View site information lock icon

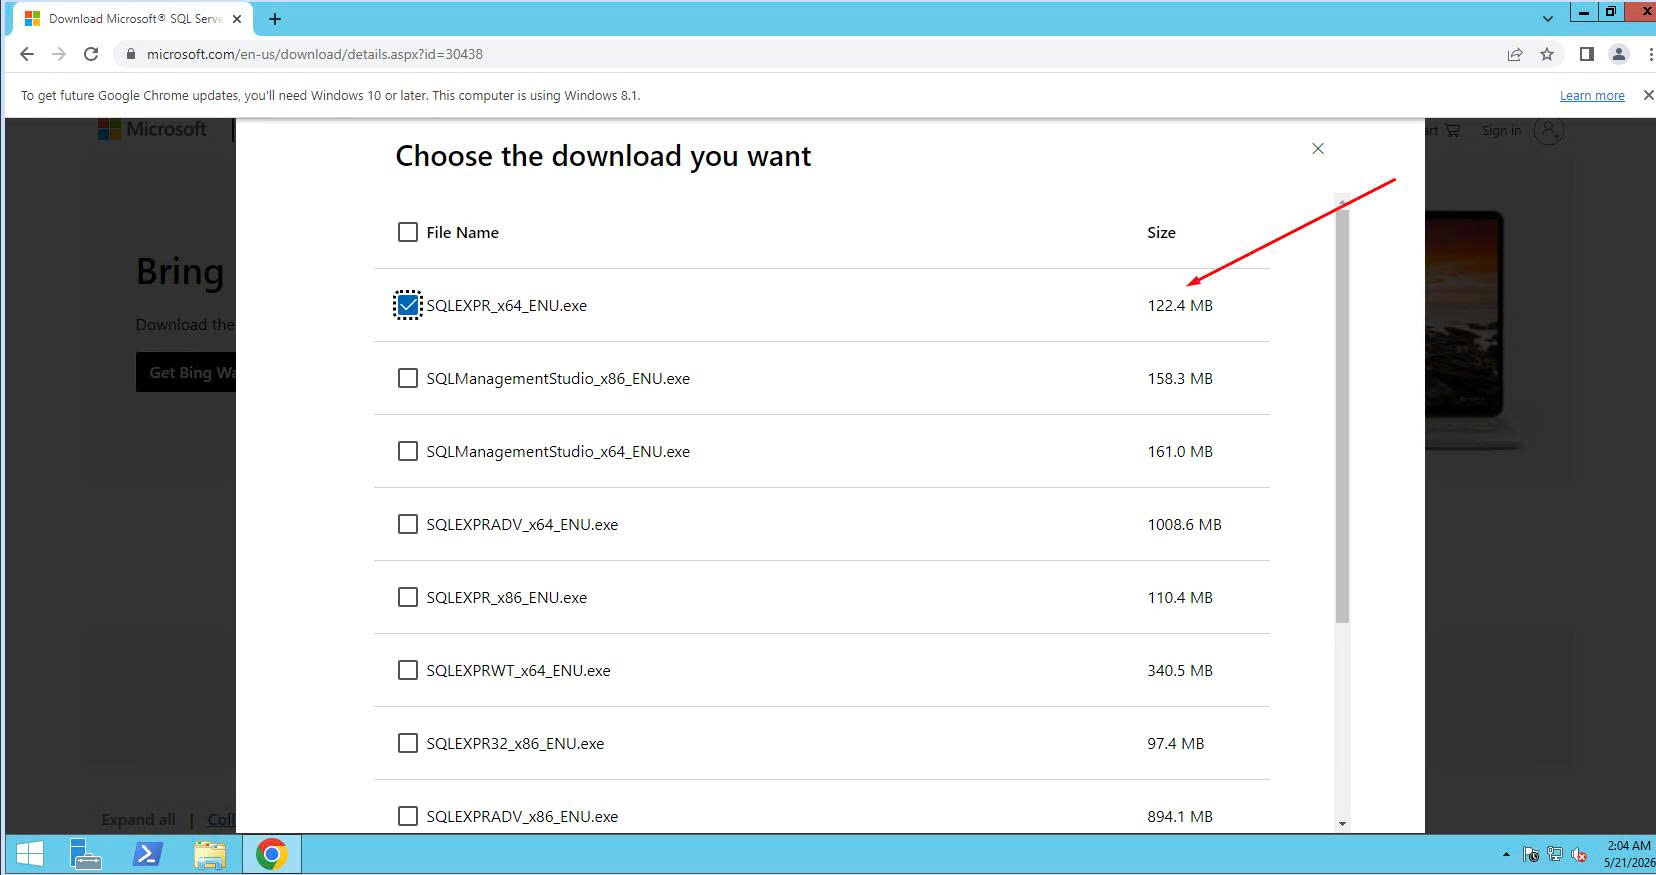click(x=130, y=54)
